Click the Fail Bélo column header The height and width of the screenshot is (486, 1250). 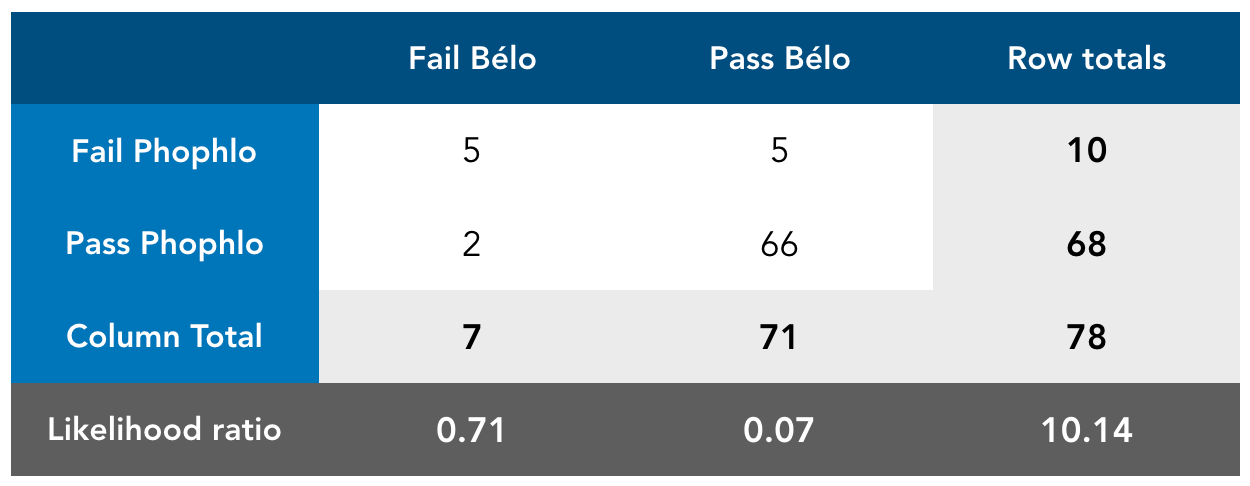point(472,58)
